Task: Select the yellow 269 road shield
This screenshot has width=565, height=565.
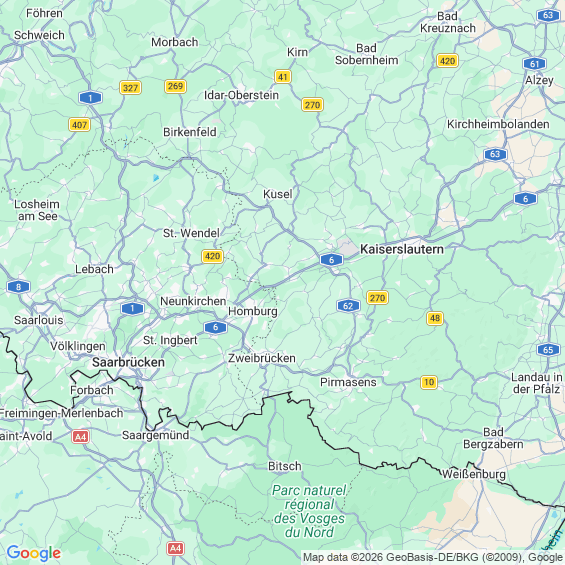Action: 175,86
